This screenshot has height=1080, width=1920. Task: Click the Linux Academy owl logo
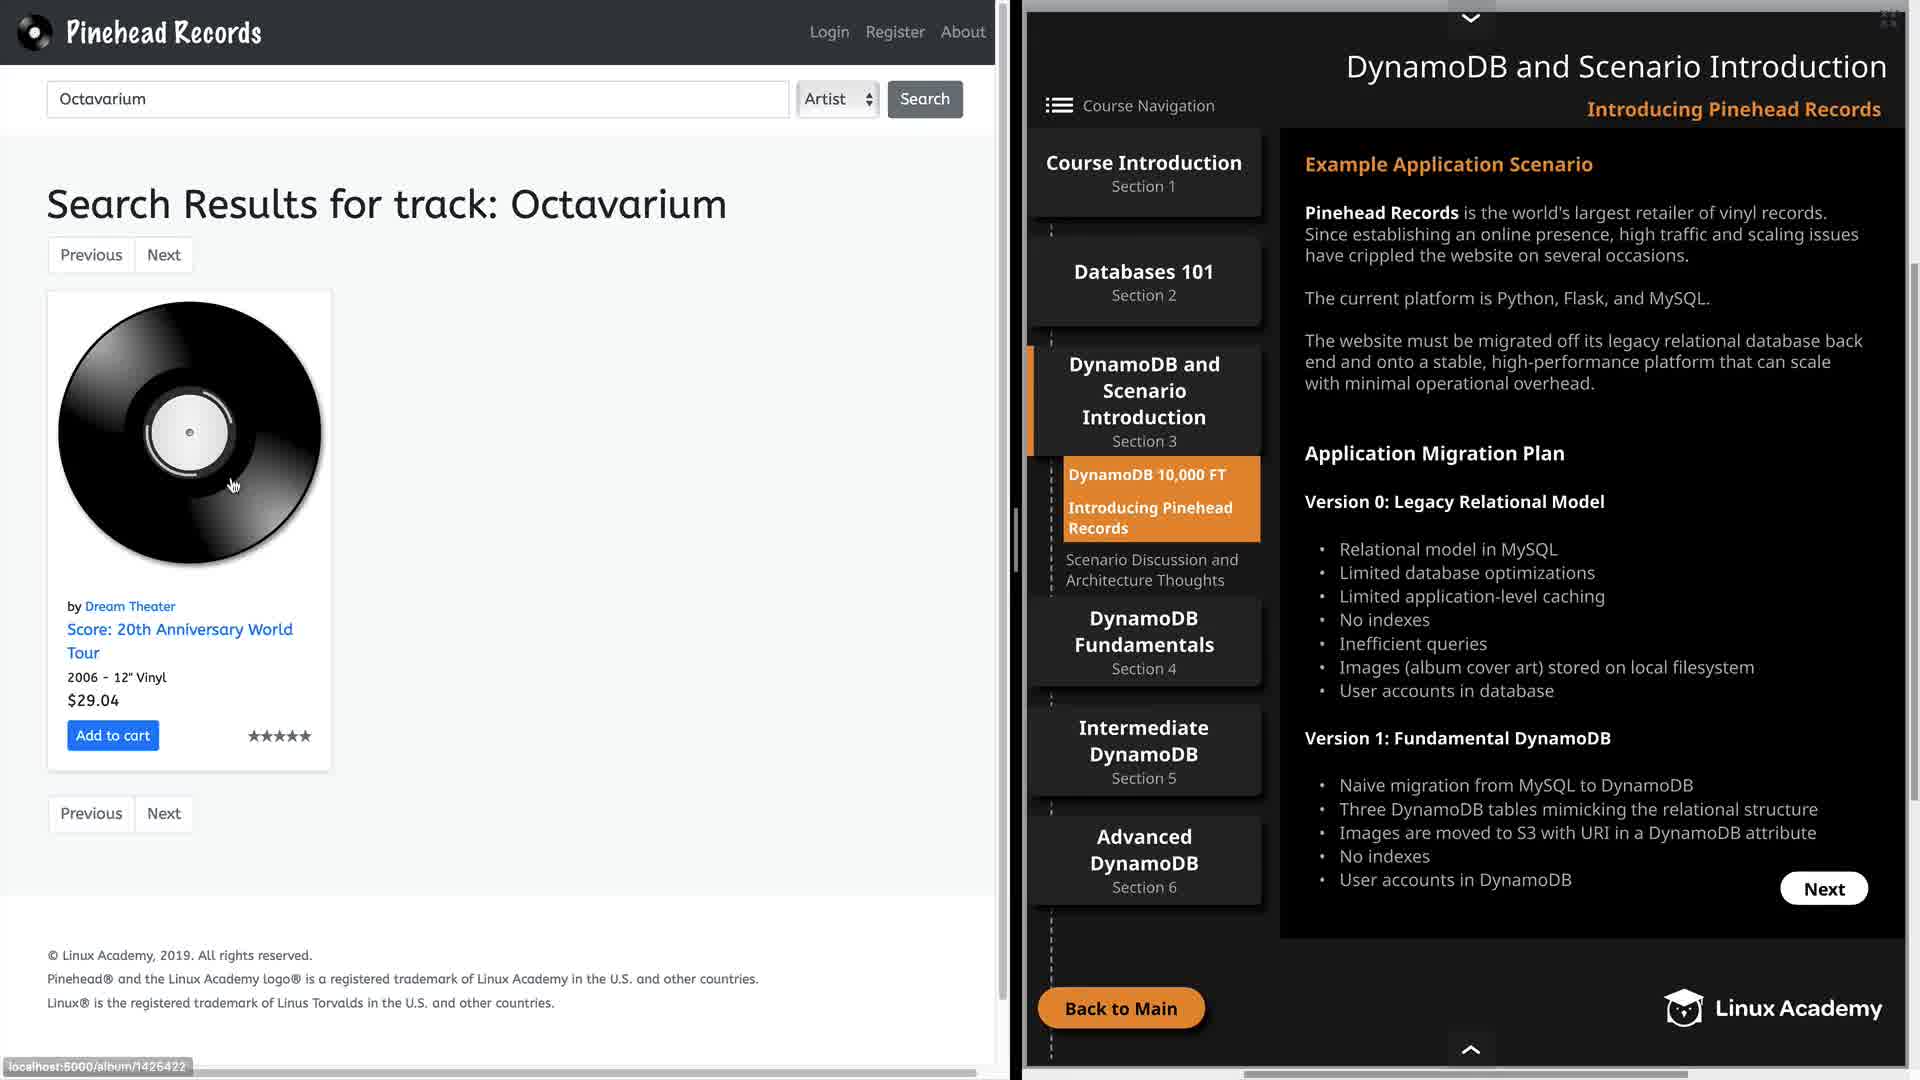pyautogui.click(x=1684, y=1008)
